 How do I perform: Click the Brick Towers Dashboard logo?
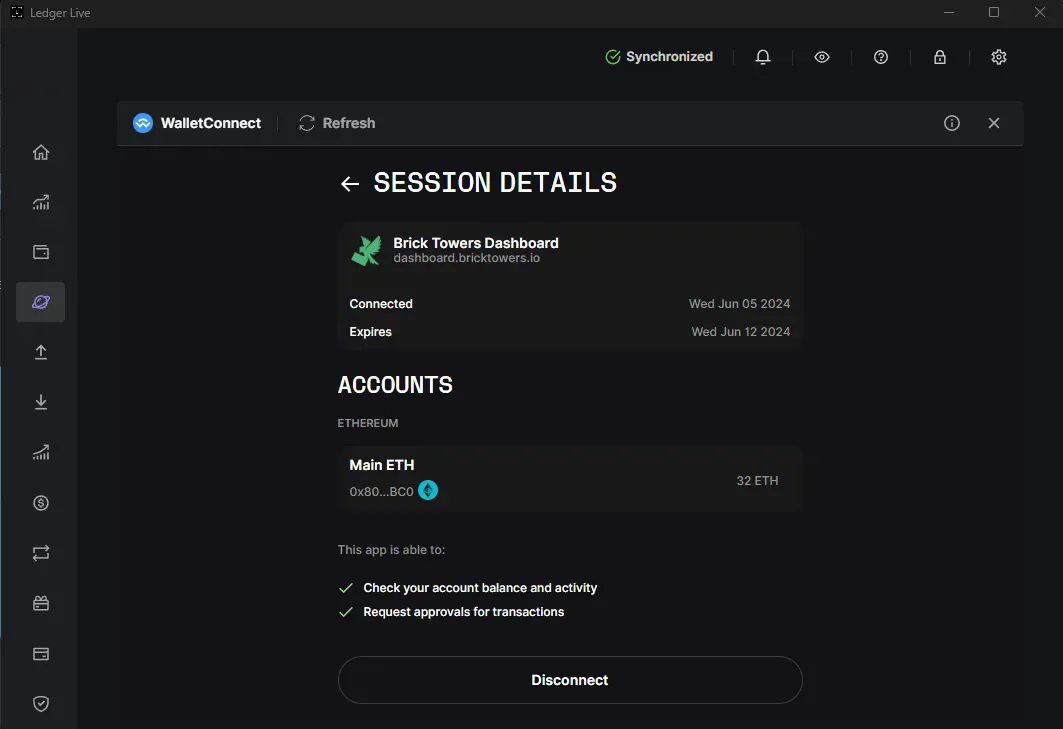(367, 250)
